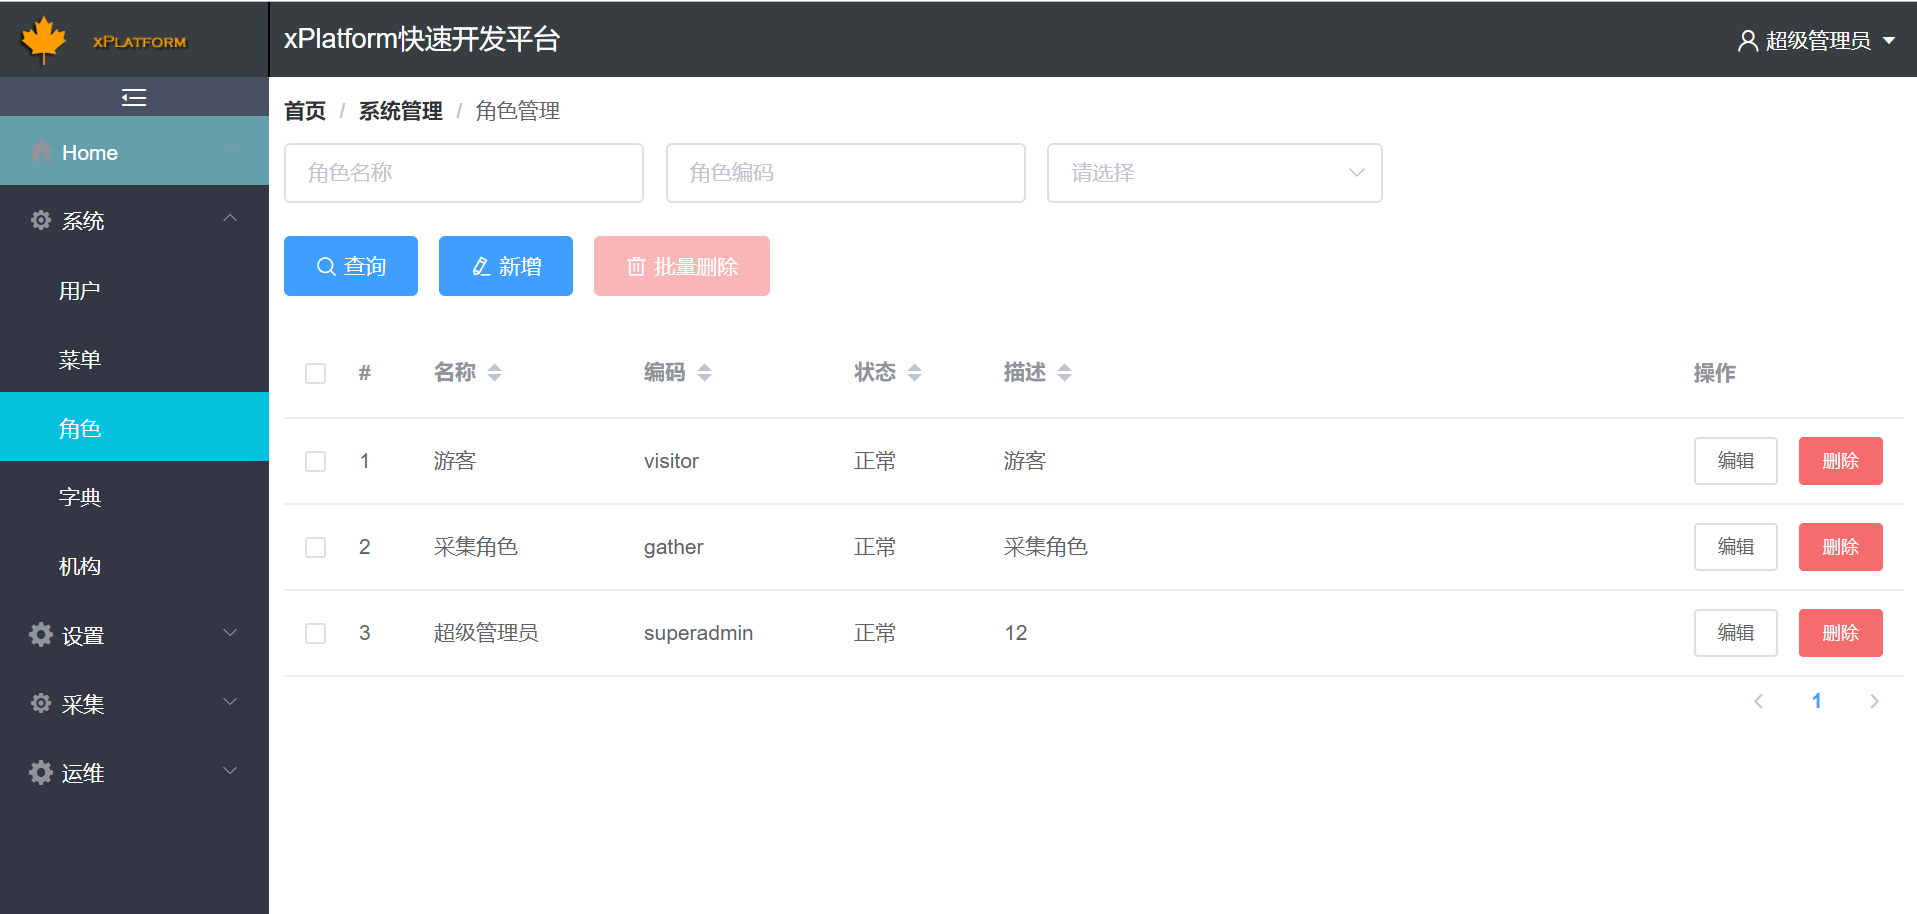The width and height of the screenshot is (1917, 914).
Task: Click the 删除 button for visitor role
Action: coord(1839,461)
